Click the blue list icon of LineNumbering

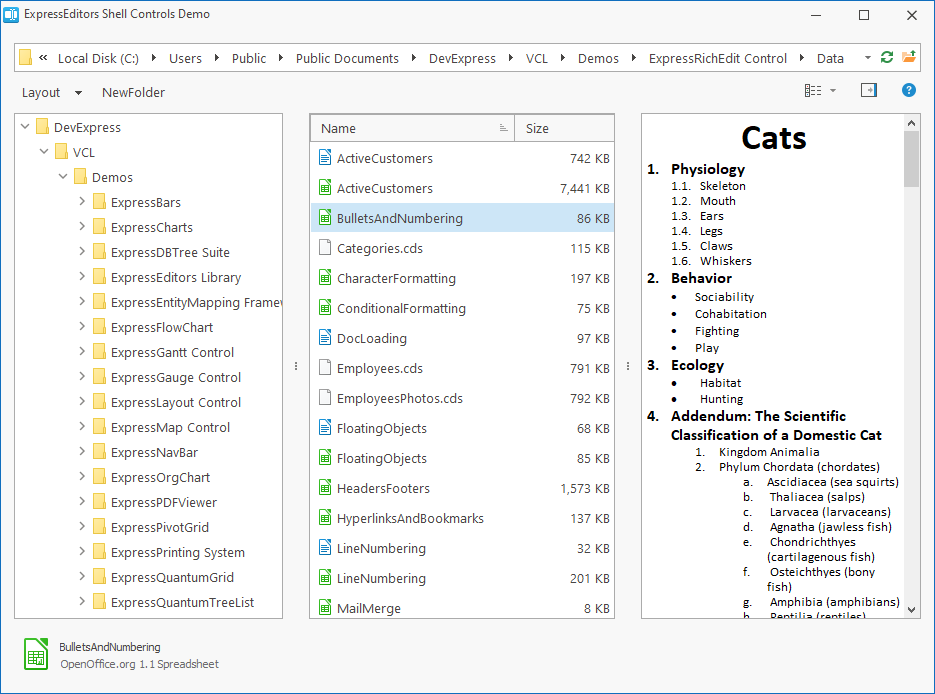(x=325, y=548)
